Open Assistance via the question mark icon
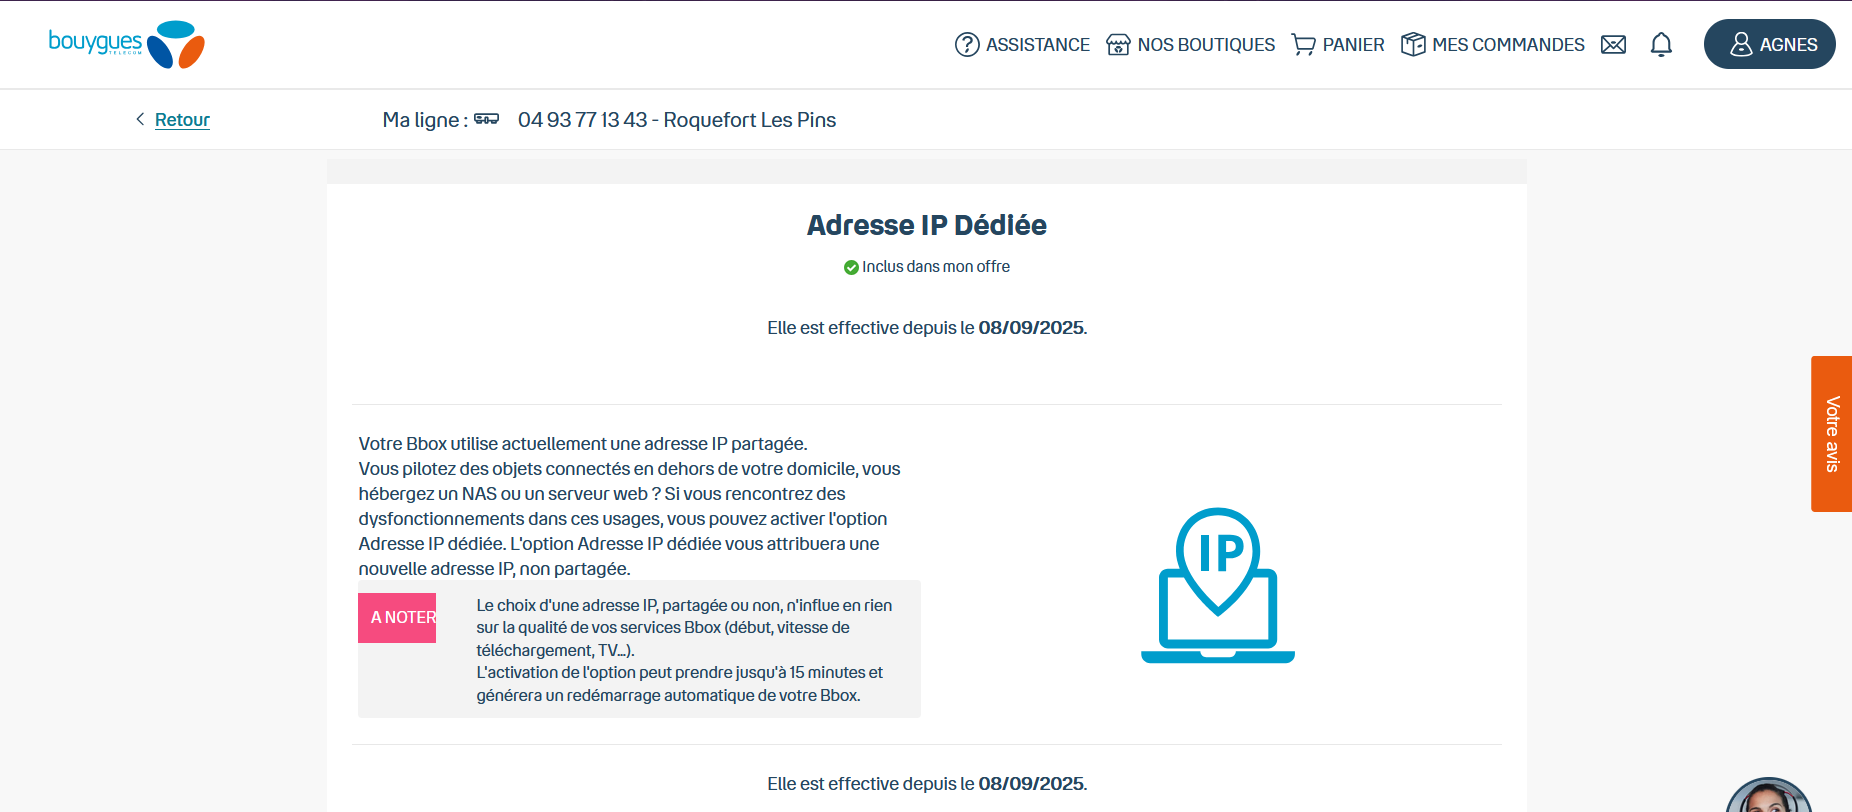 (967, 45)
